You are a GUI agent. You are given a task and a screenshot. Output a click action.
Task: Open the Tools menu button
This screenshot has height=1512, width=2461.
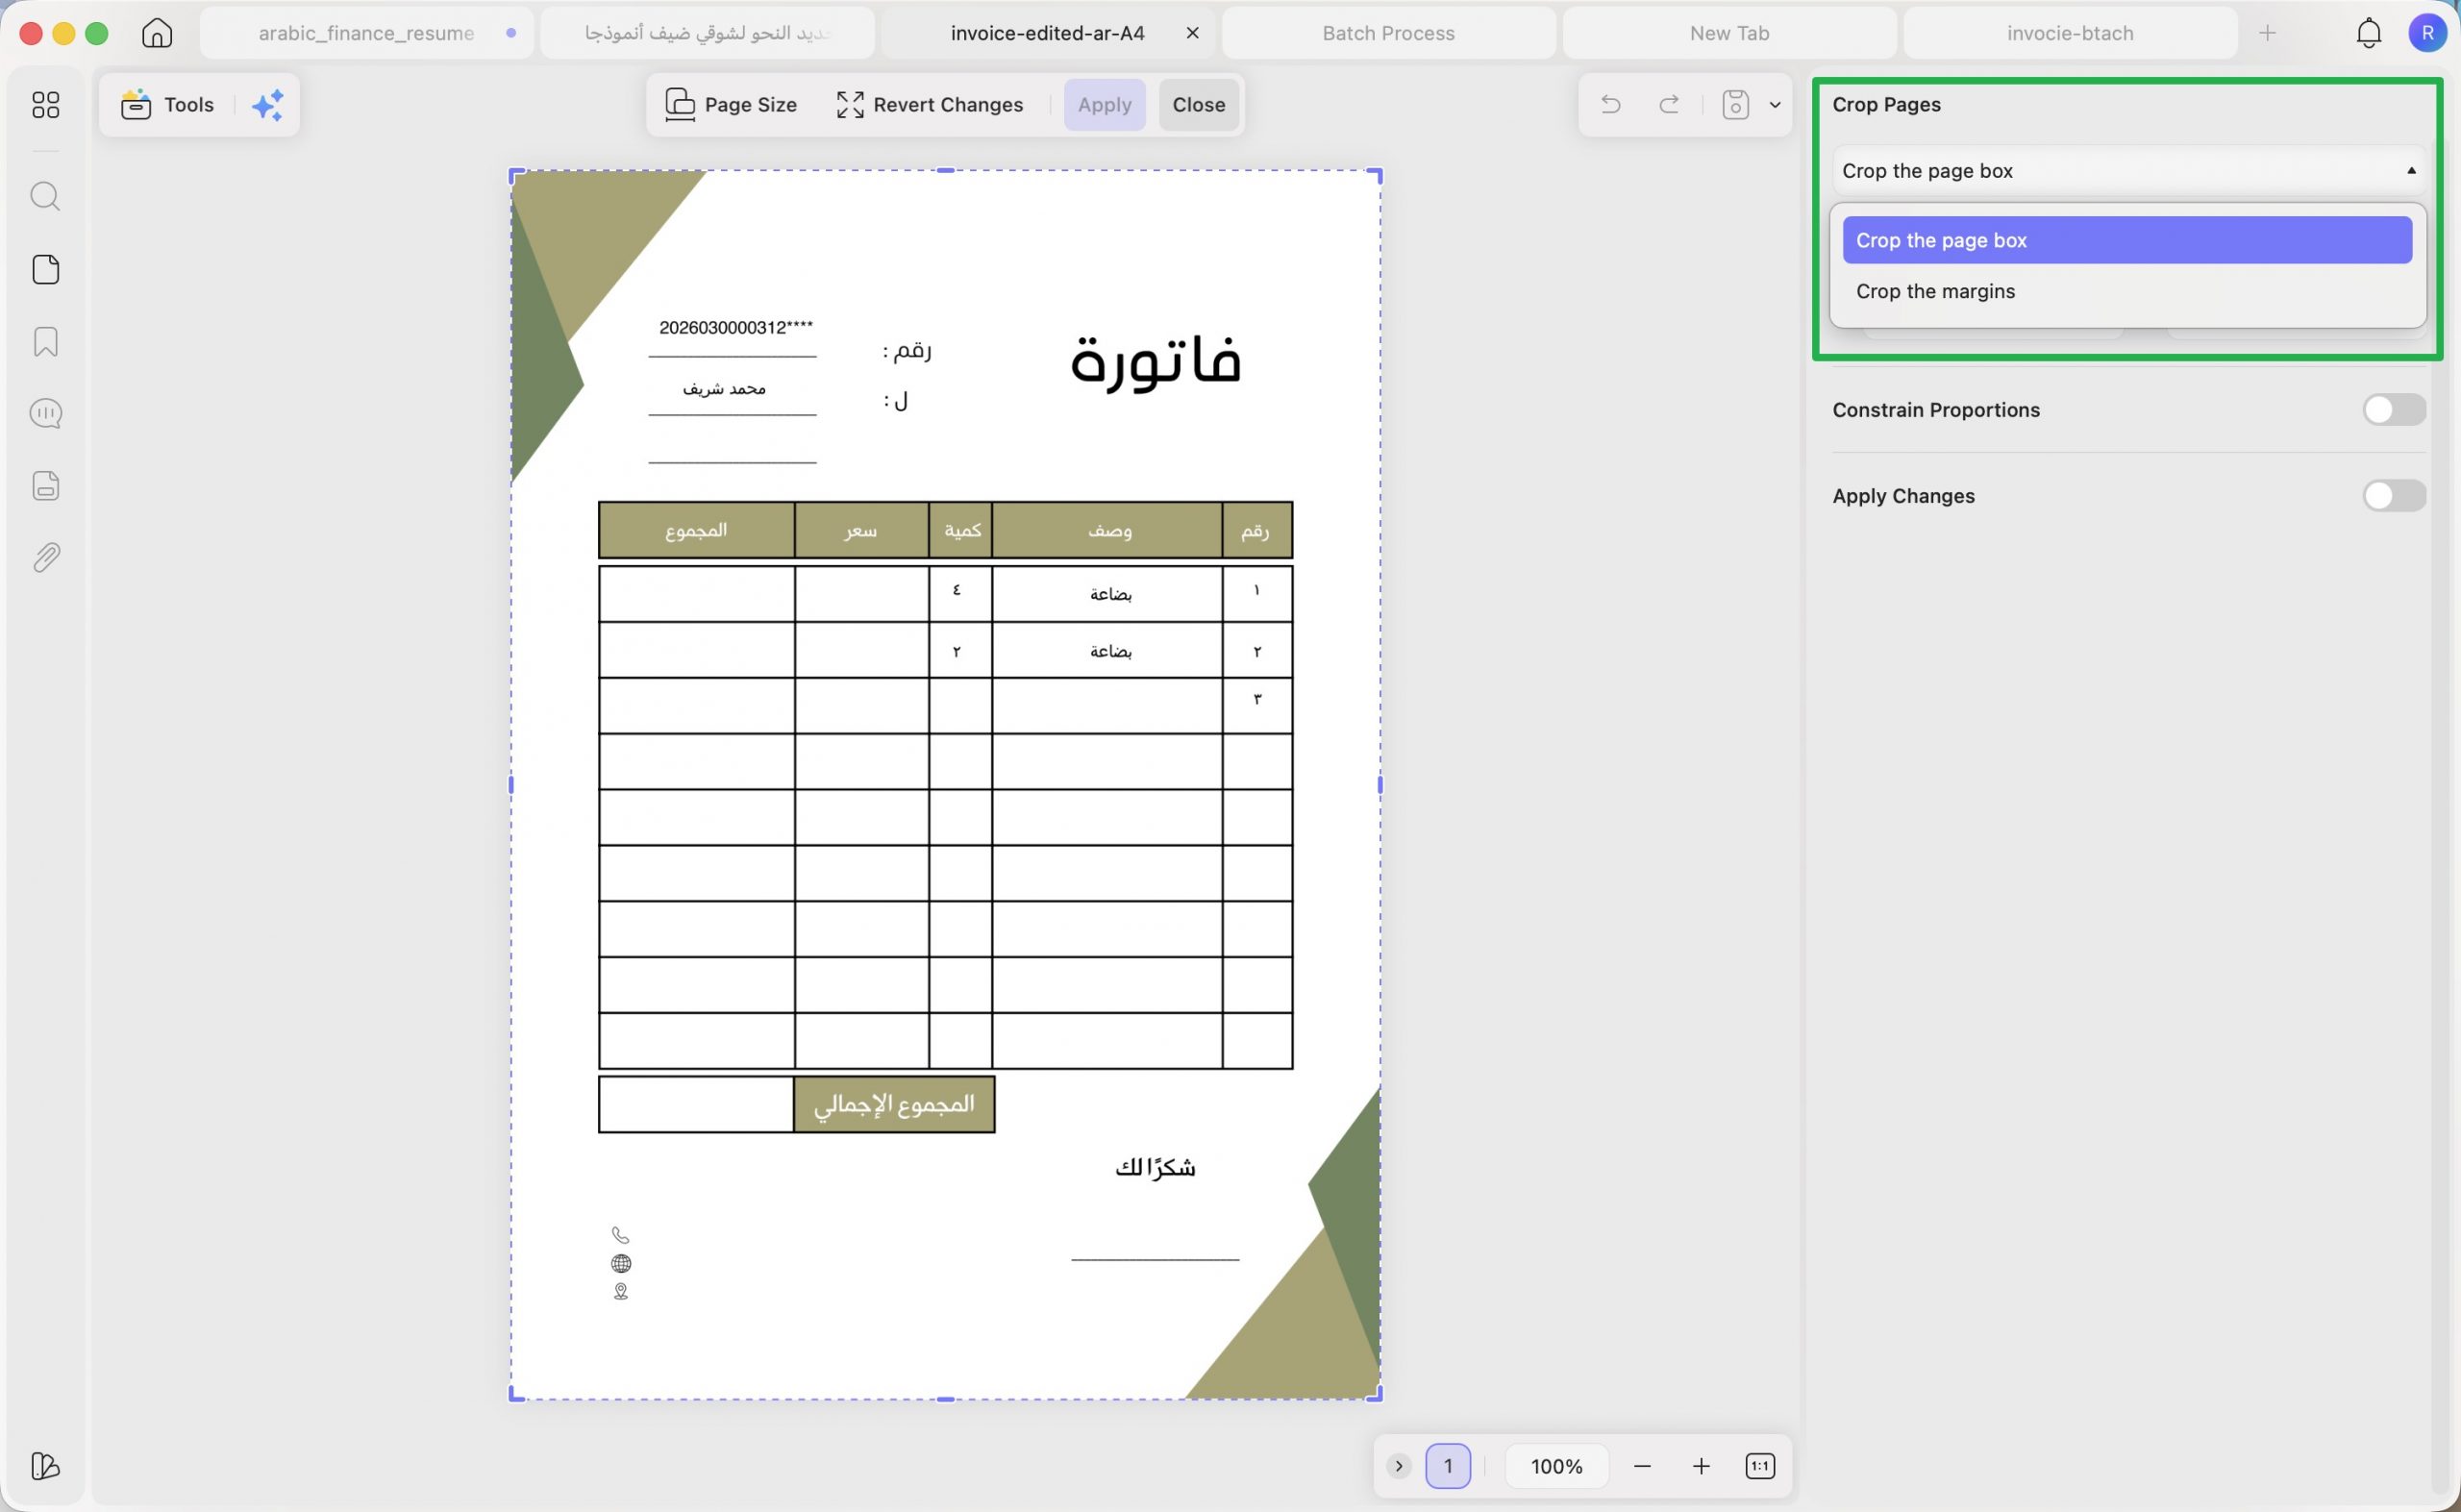[168, 105]
